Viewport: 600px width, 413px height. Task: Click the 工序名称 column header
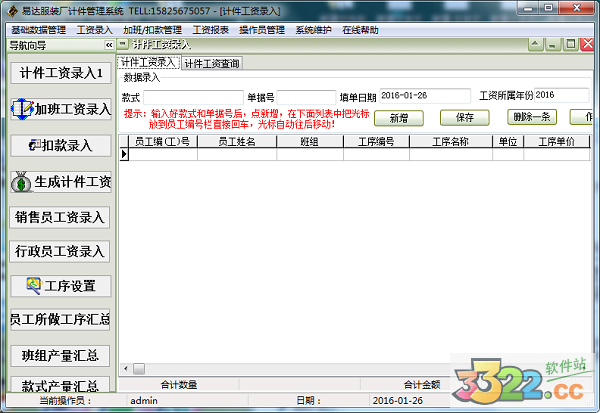click(x=450, y=142)
